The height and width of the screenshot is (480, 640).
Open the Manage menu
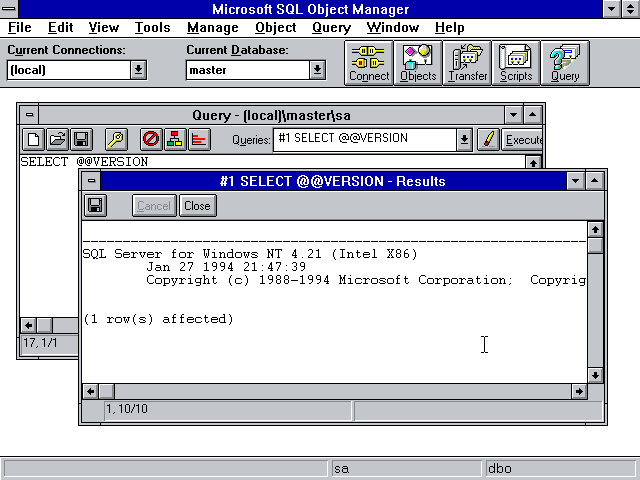click(212, 28)
